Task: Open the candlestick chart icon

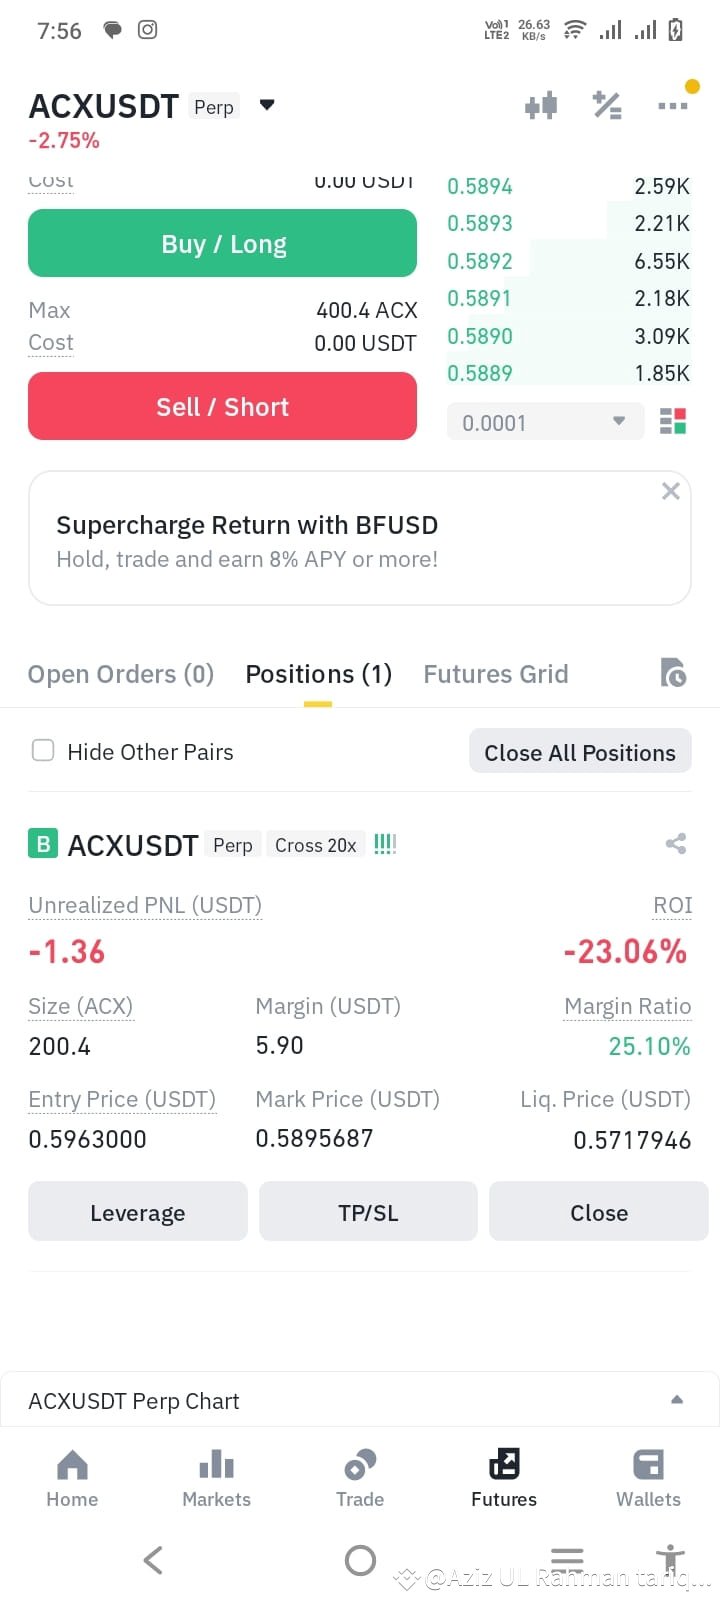Action: pyautogui.click(x=541, y=105)
